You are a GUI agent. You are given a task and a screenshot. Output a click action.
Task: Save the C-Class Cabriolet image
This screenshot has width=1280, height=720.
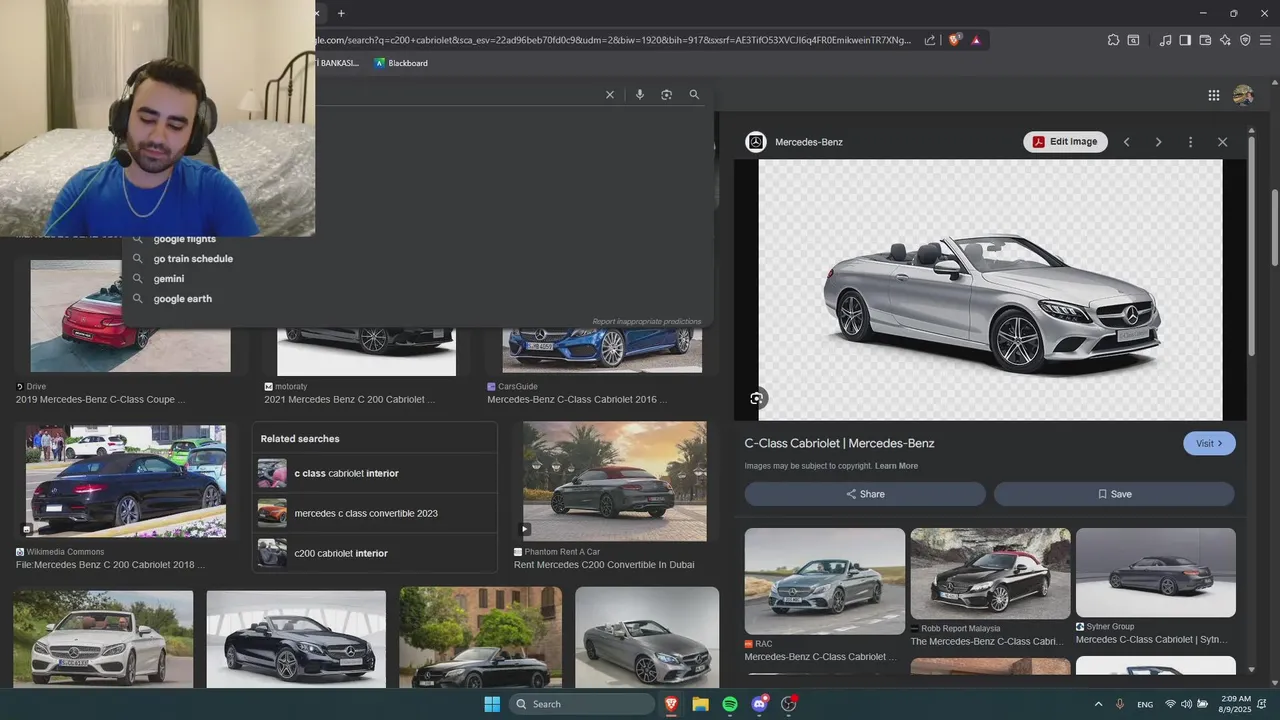(x=1114, y=494)
